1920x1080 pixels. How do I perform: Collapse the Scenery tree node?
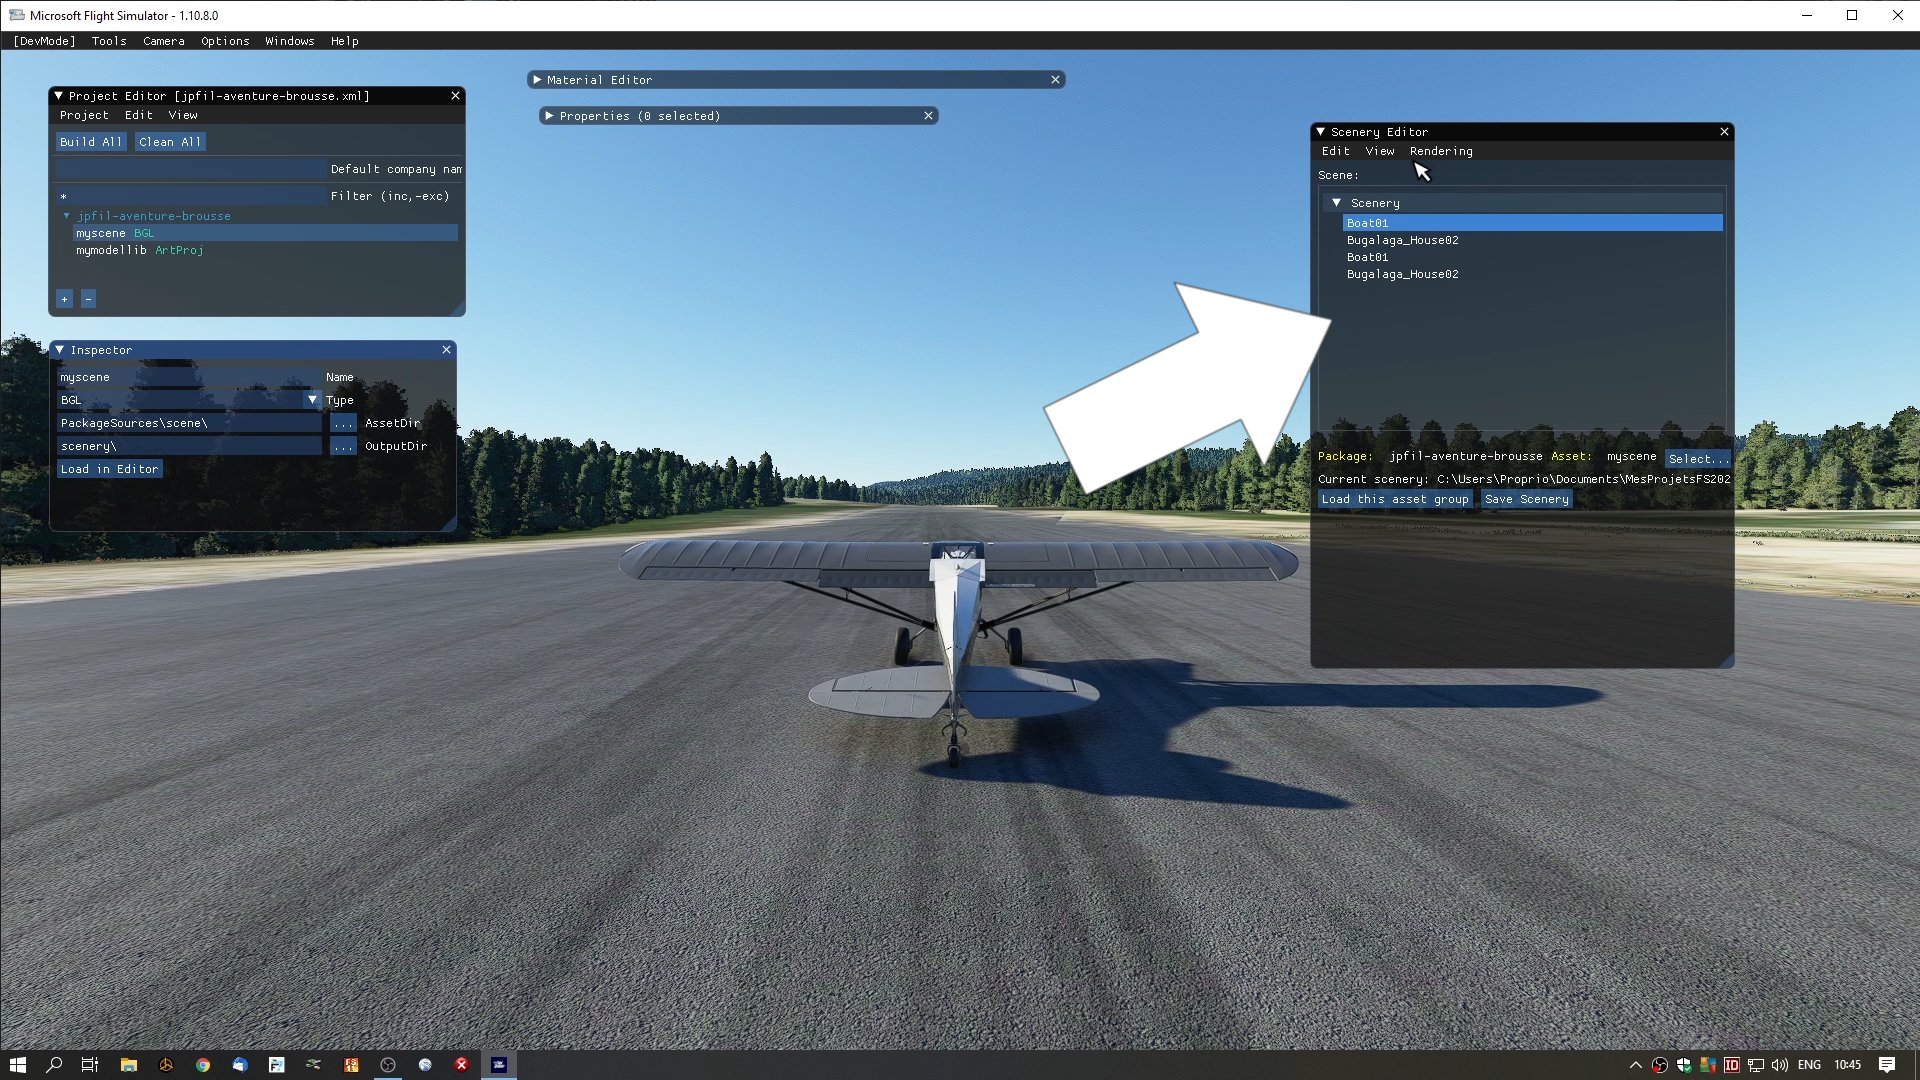[x=1336, y=203]
